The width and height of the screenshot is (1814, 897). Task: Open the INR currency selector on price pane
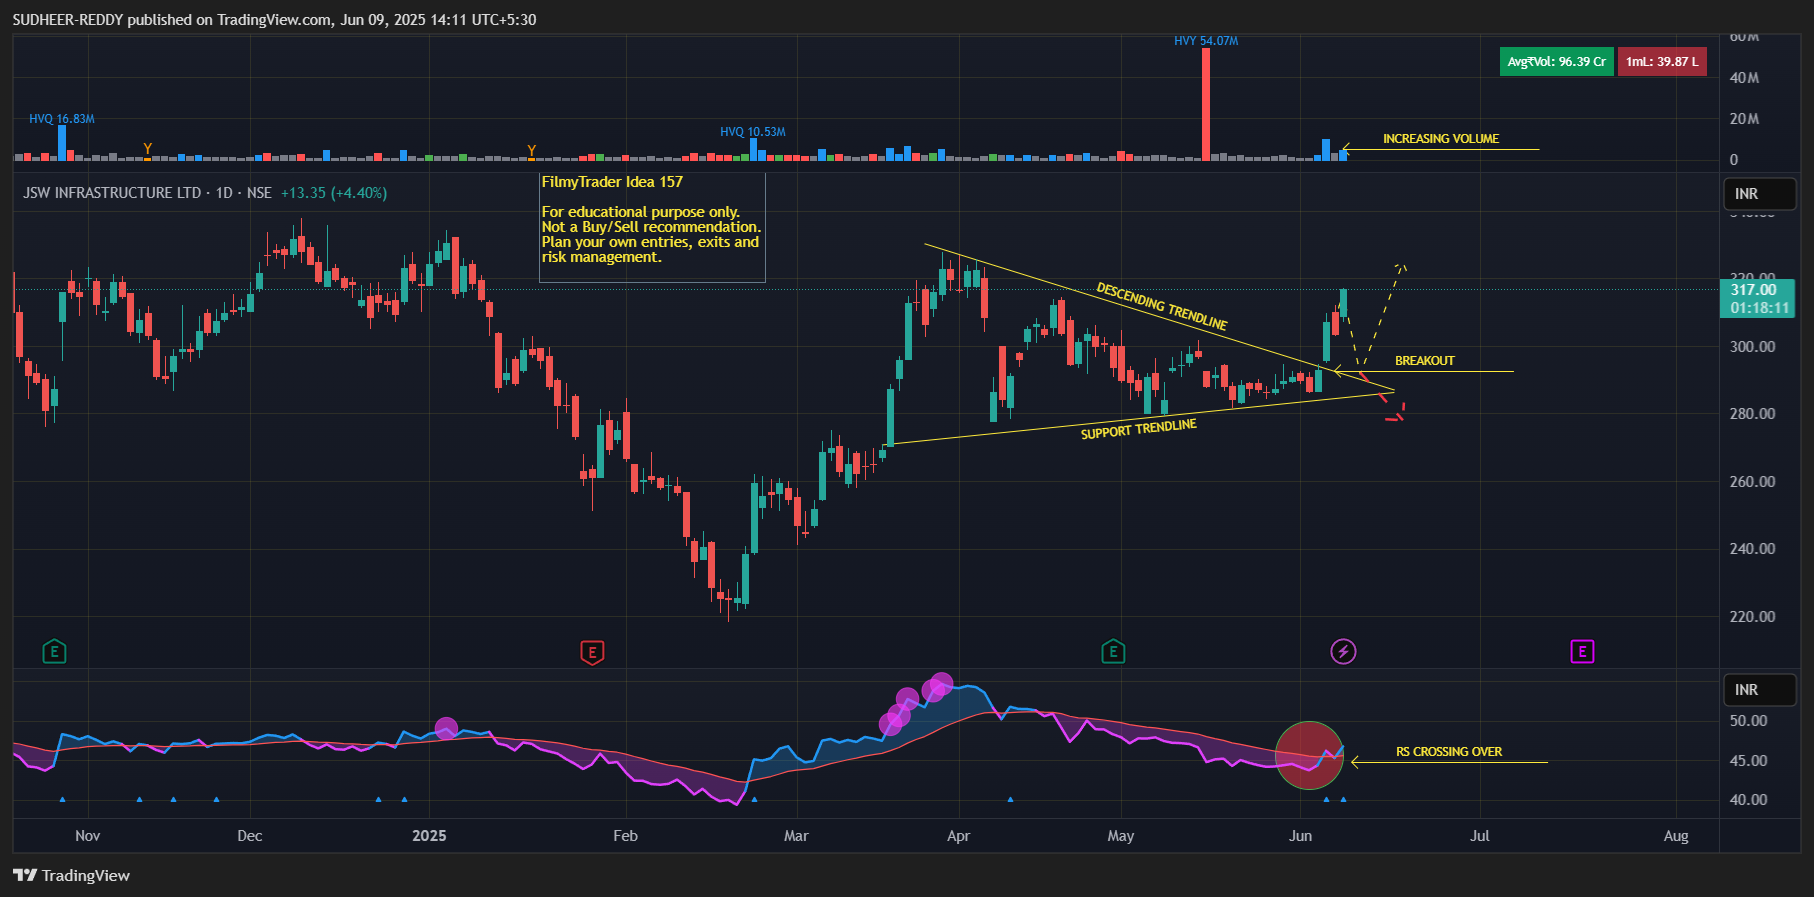point(1760,194)
